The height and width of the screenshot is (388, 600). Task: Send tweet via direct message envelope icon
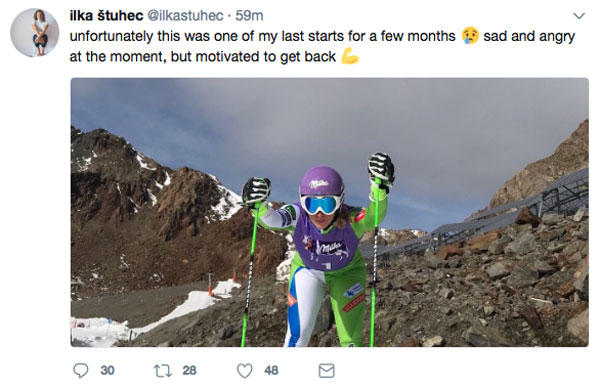[326, 370]
